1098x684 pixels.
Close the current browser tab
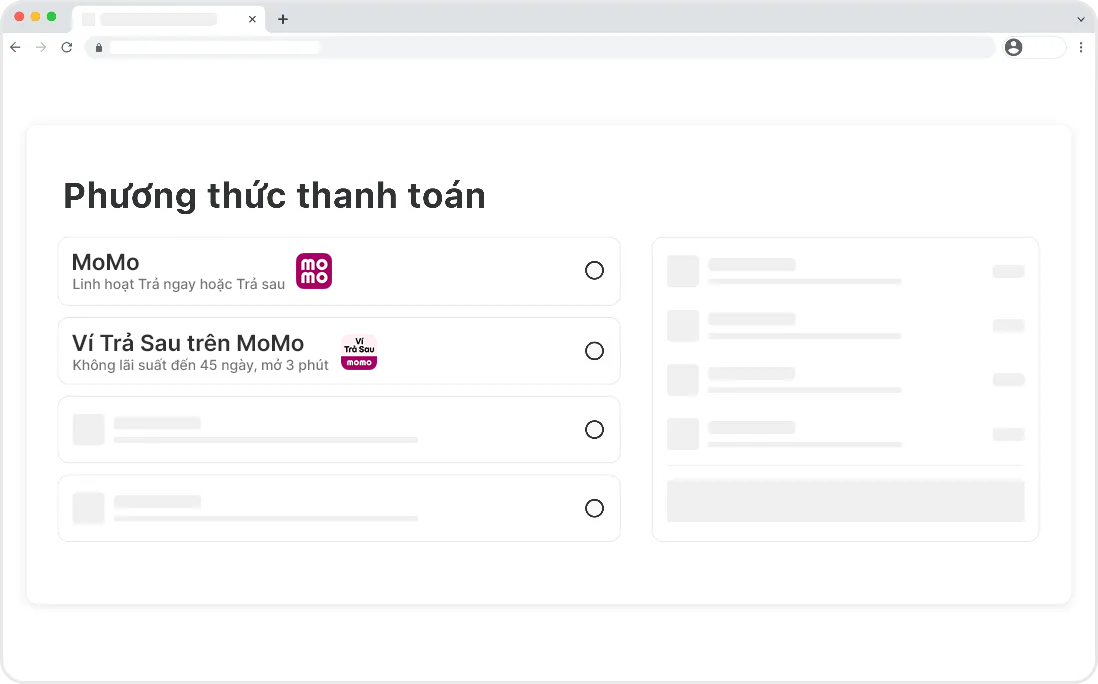click(x=252, y=19)
